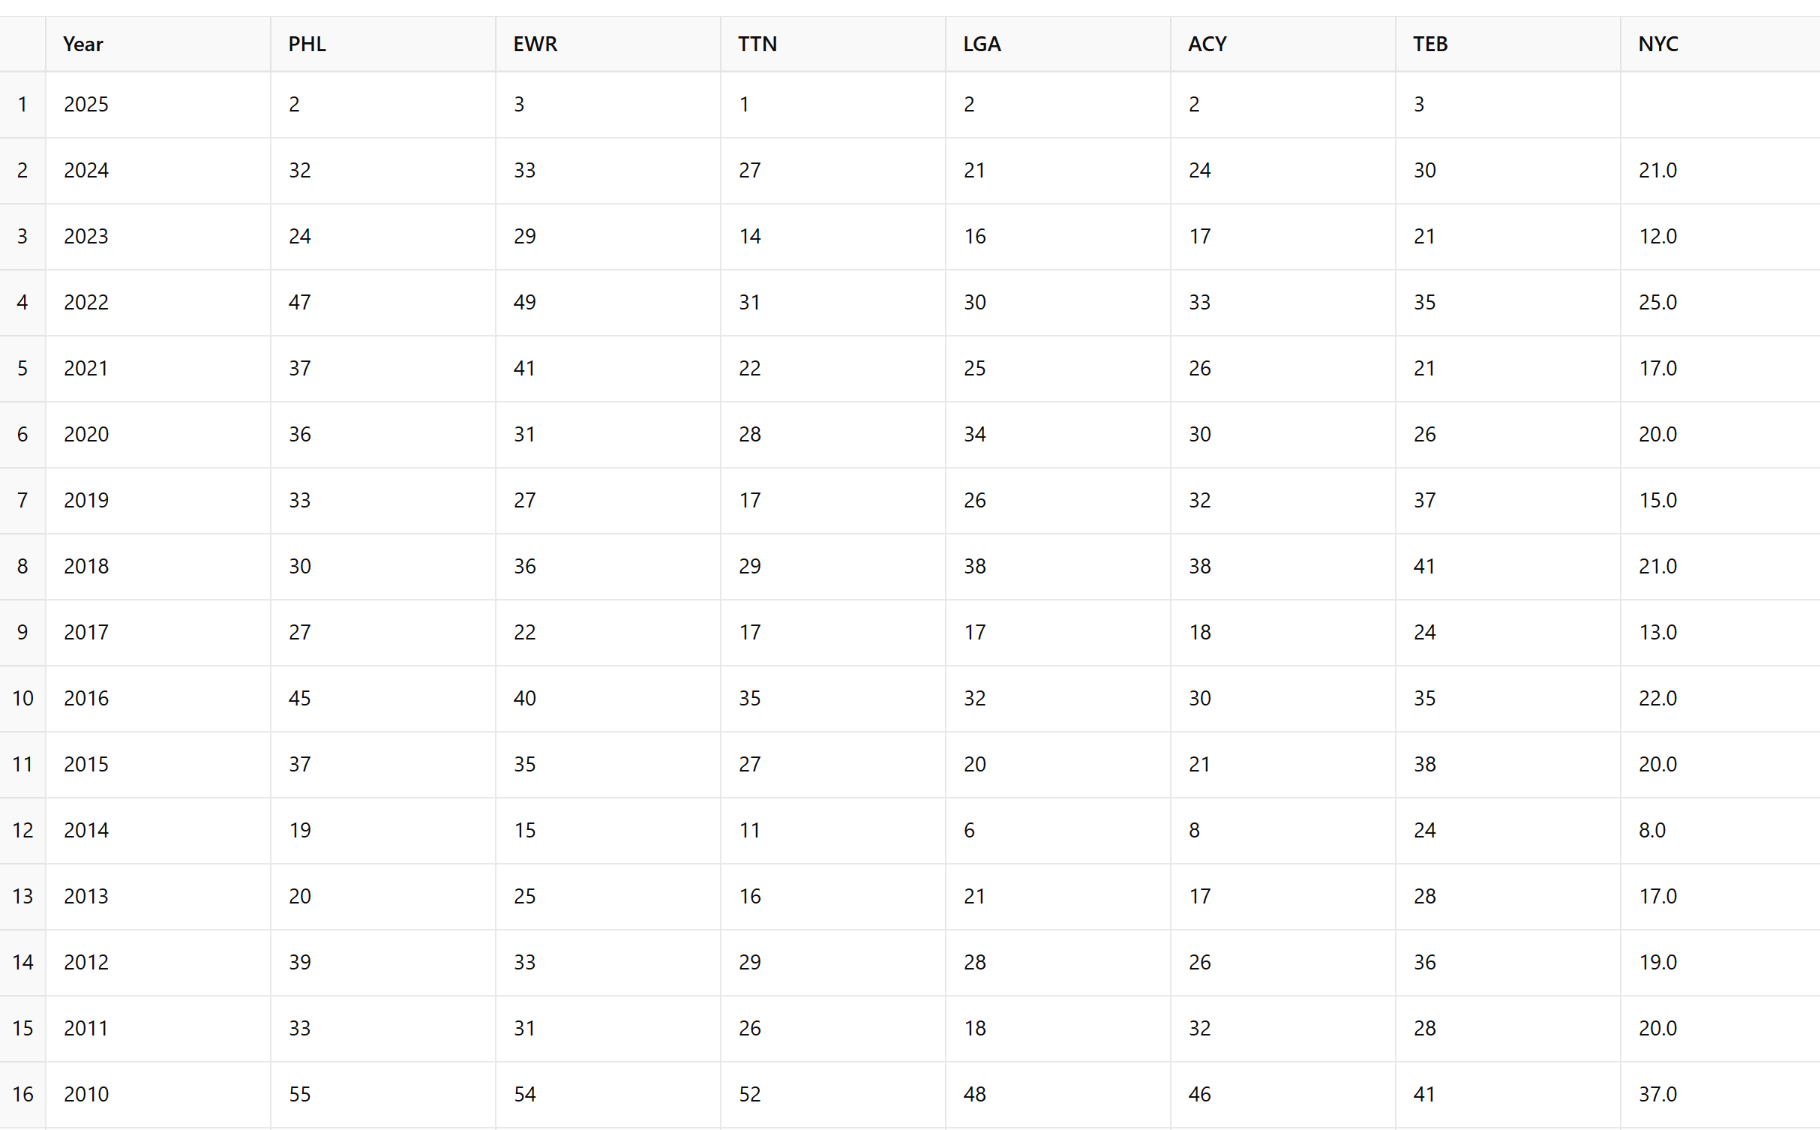This screenshot has width=1820, height=1130.
Task: Click the empty NYC cell for 2025
Action: pos(1720,104)
